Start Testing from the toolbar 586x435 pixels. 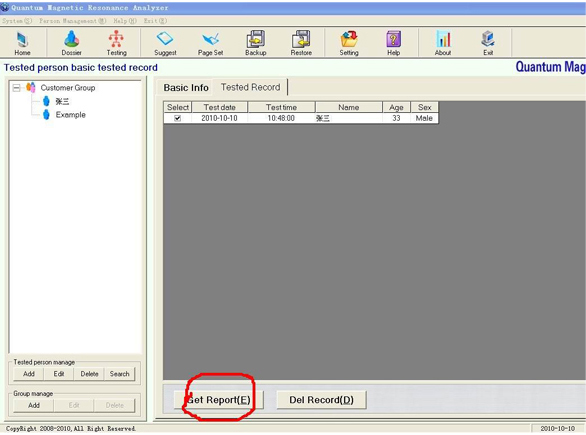tap(116, 39)
